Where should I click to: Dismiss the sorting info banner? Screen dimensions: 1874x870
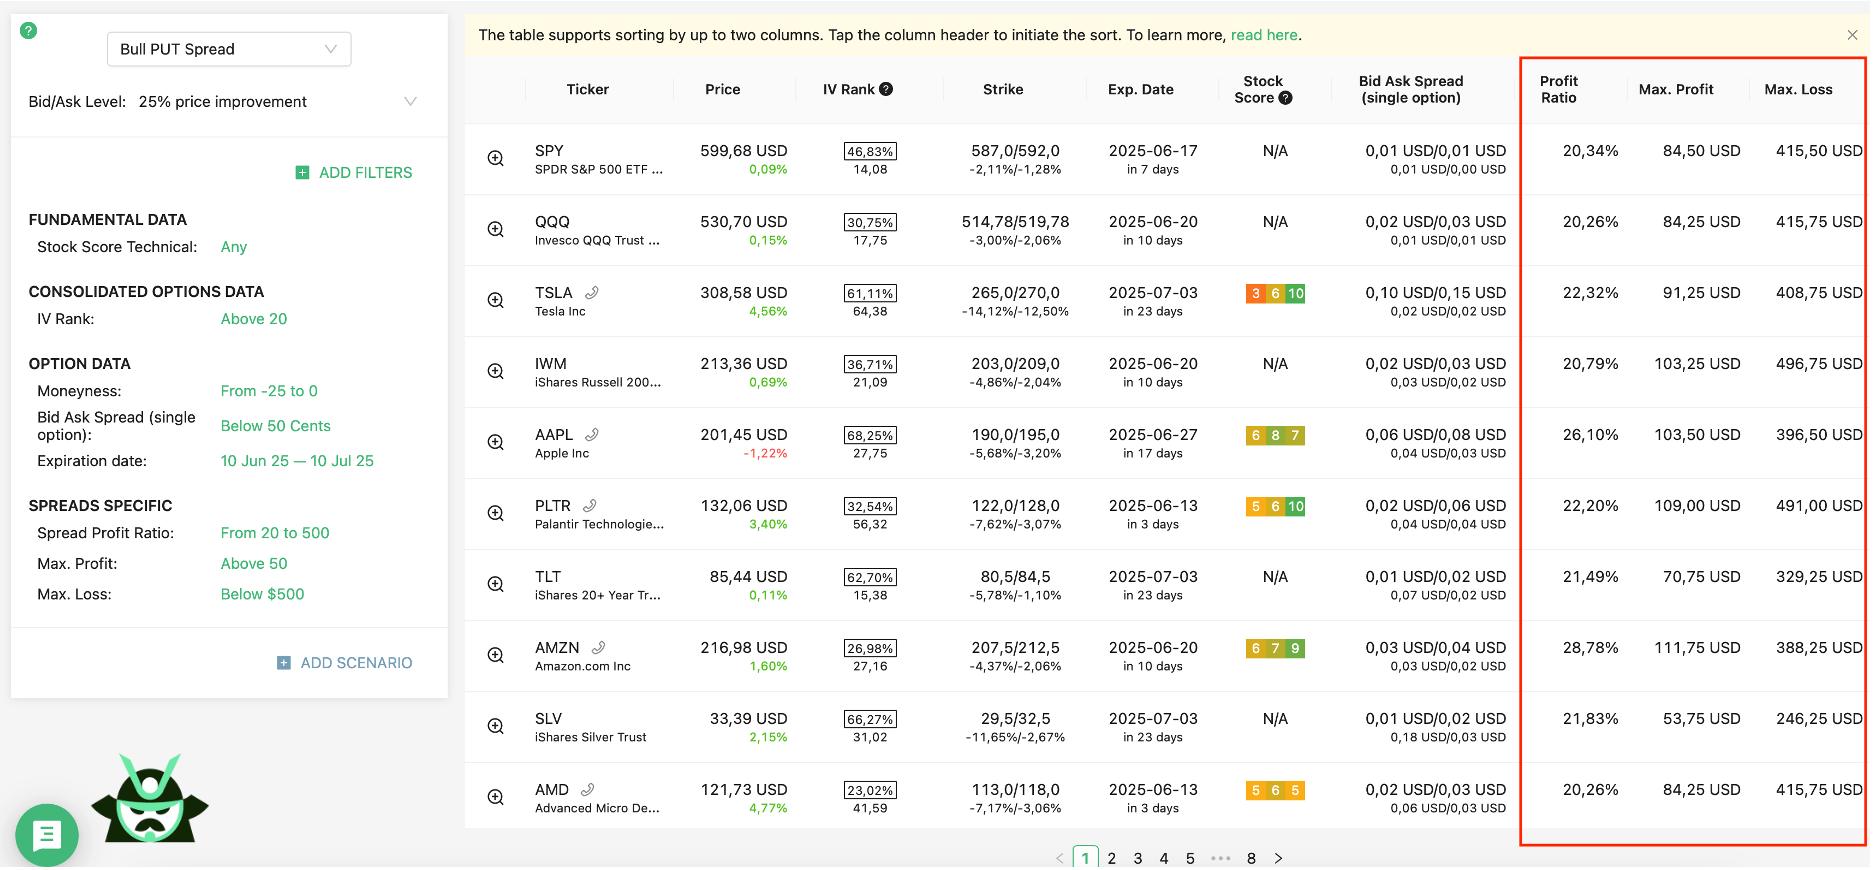pos(1852,35)
